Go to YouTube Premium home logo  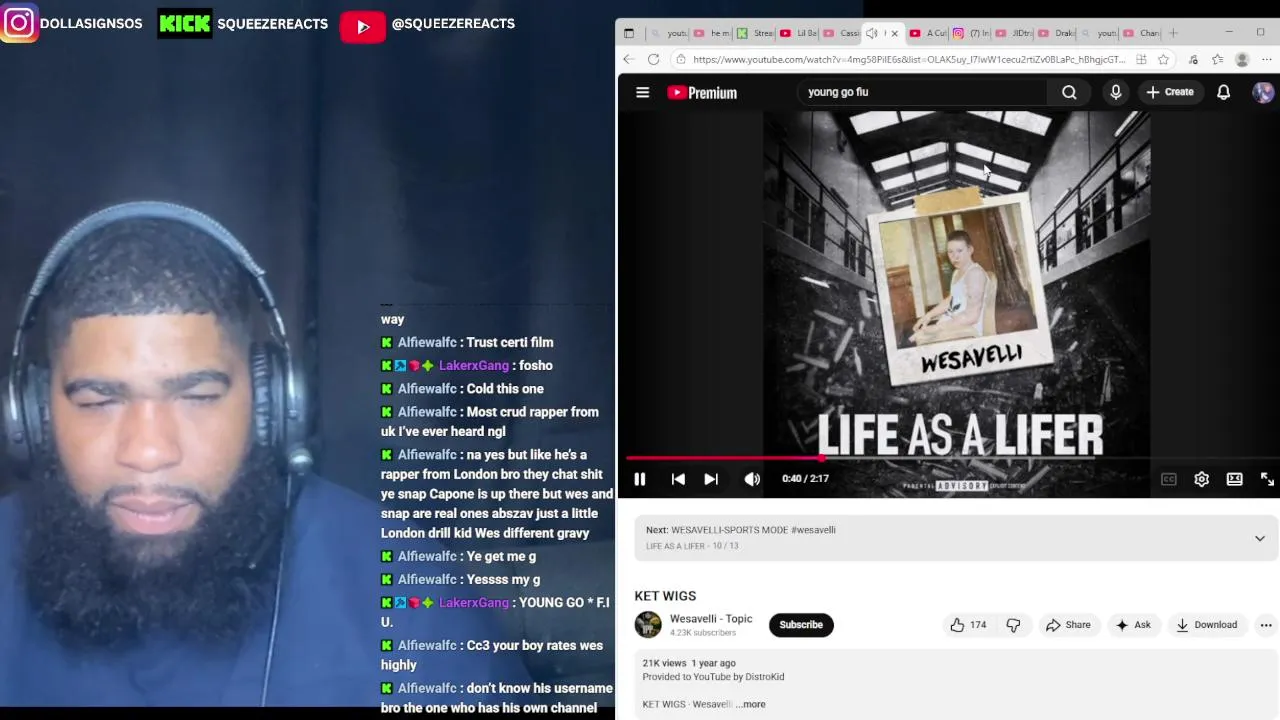(x=702, y=92)
